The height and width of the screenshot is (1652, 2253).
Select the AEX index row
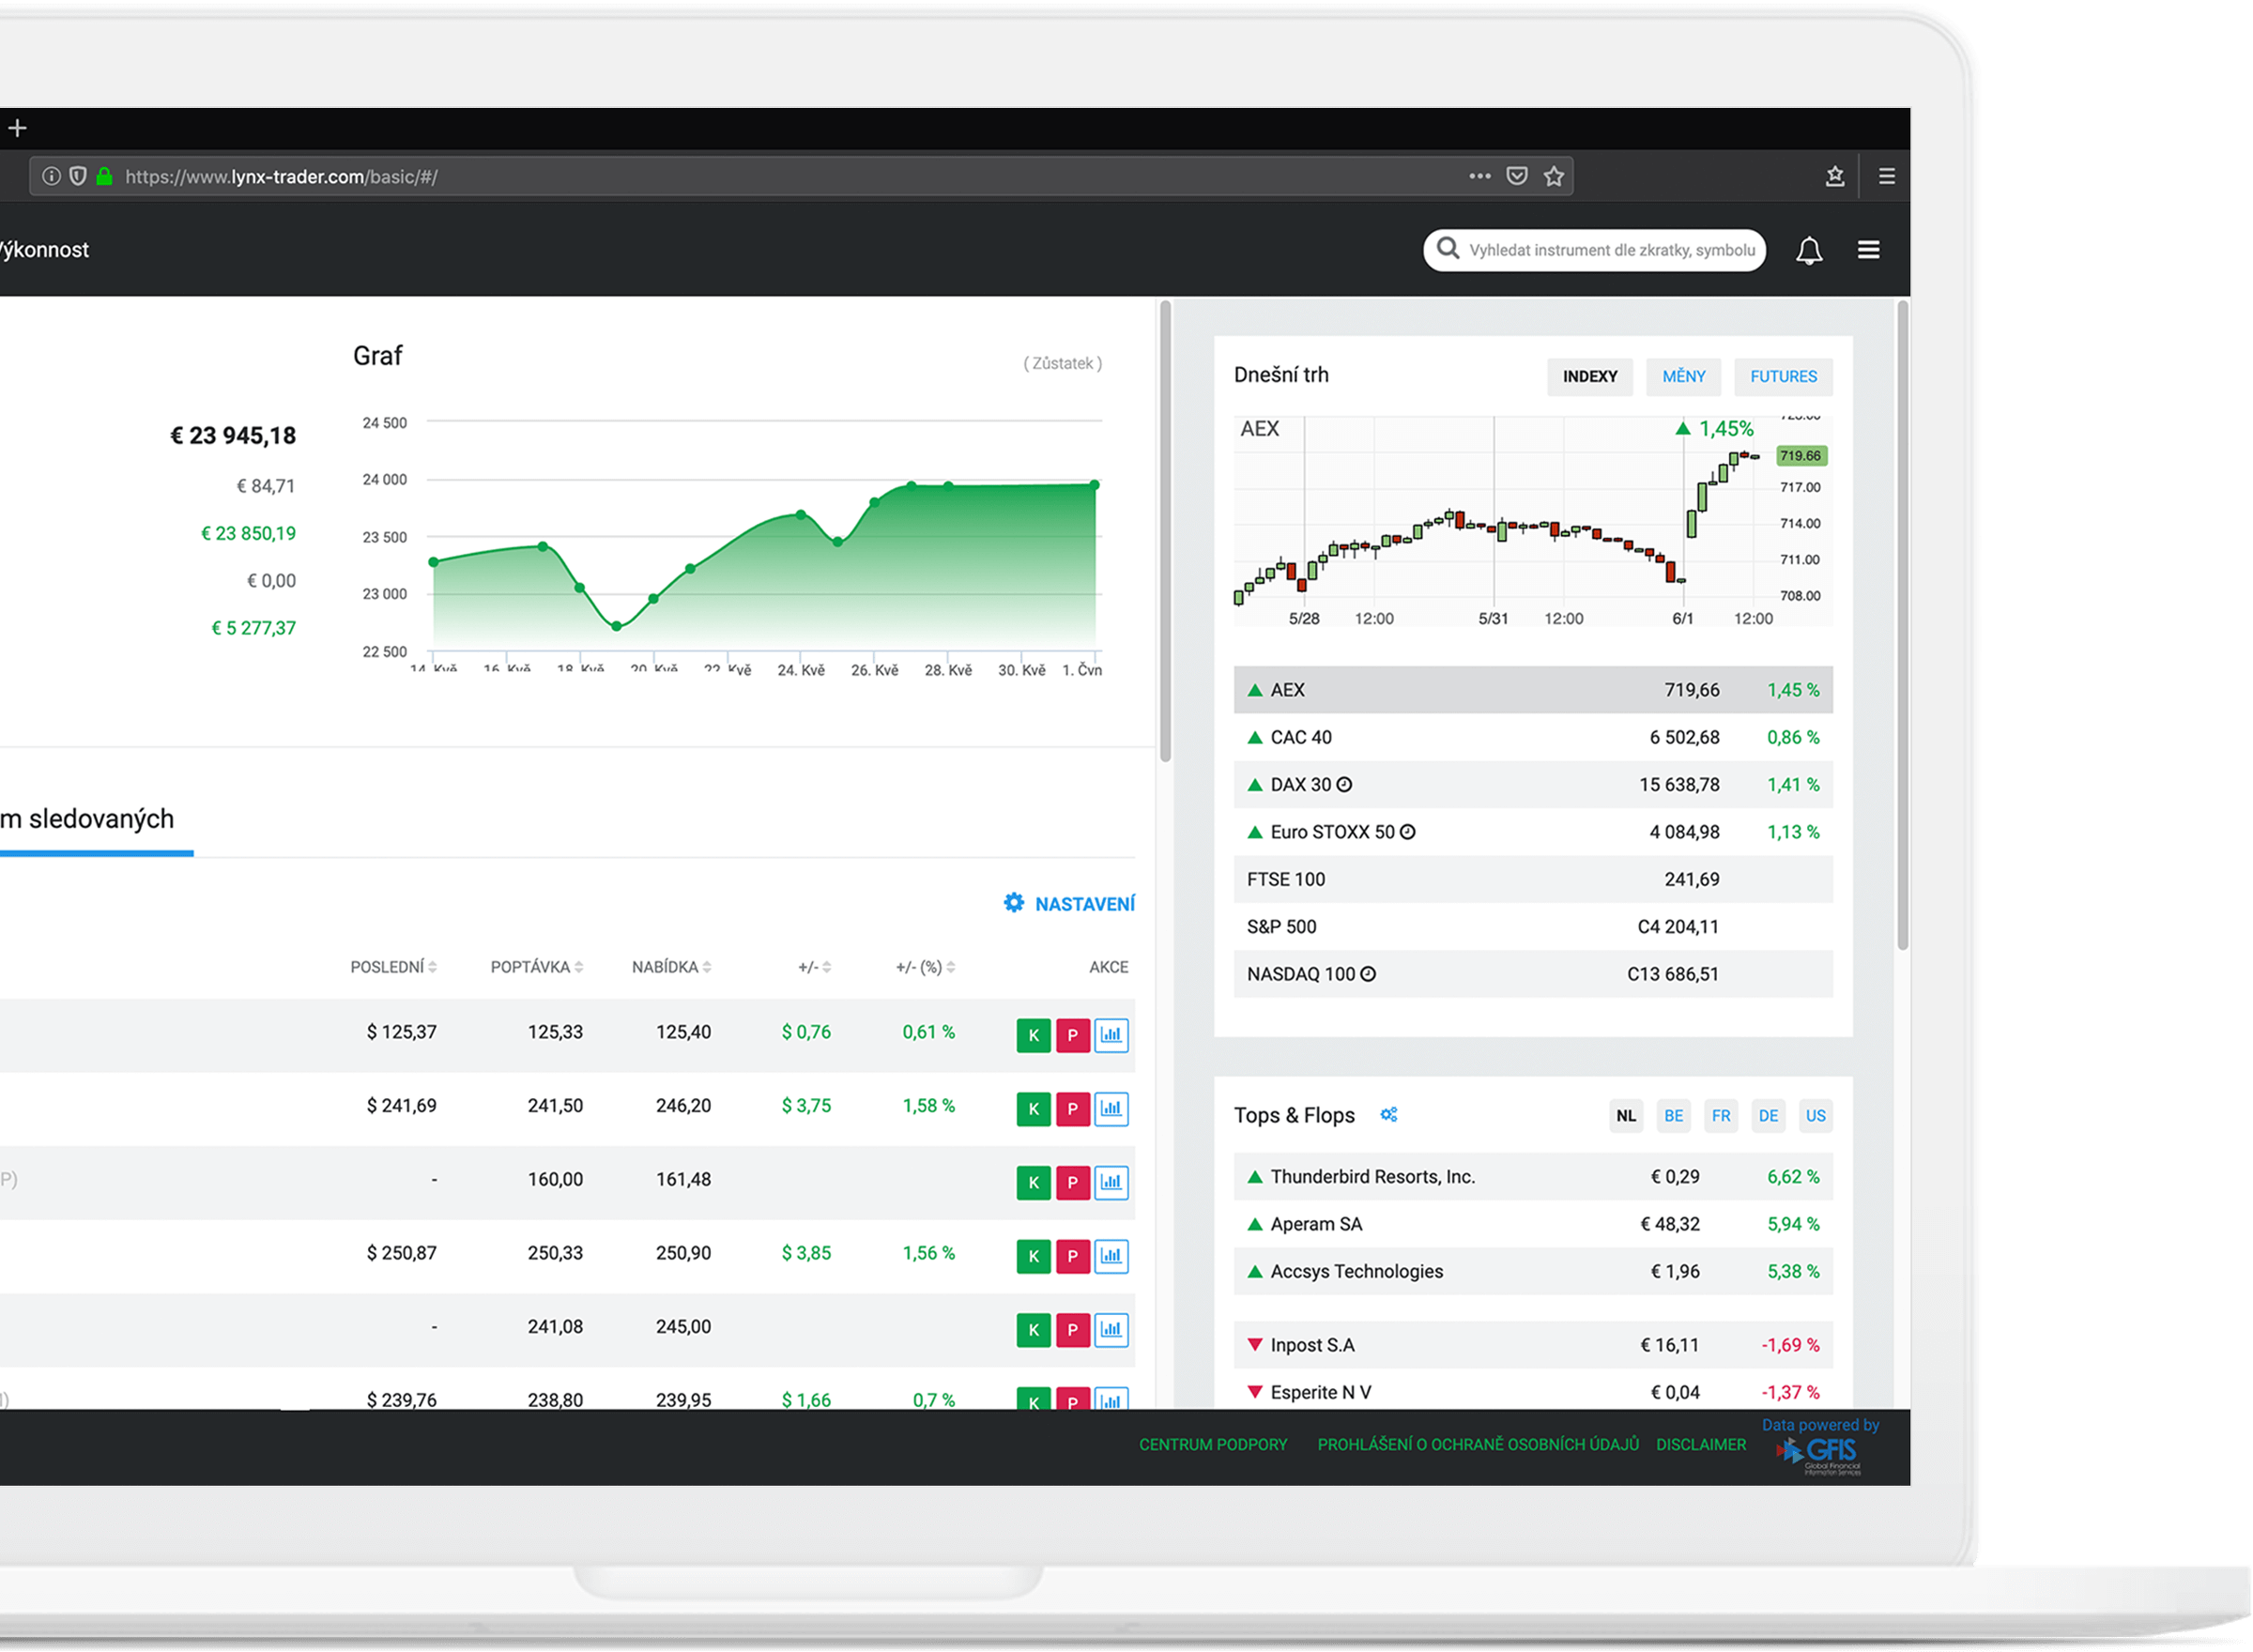click(1532, 690)
